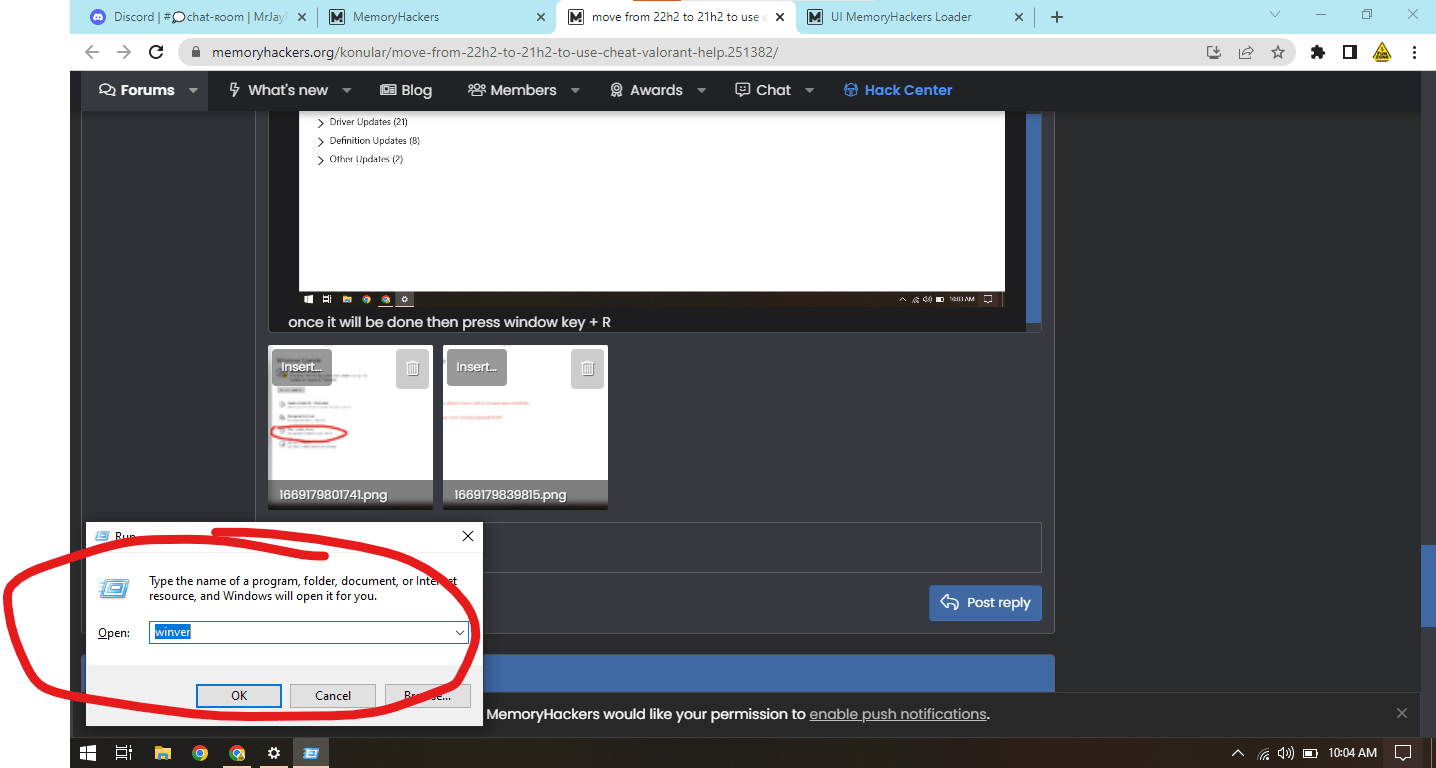The width and height of the screenshot is (1436, 768).
Task: Expand the What's new dropdown arrow
Action: [x=346, y=90]
